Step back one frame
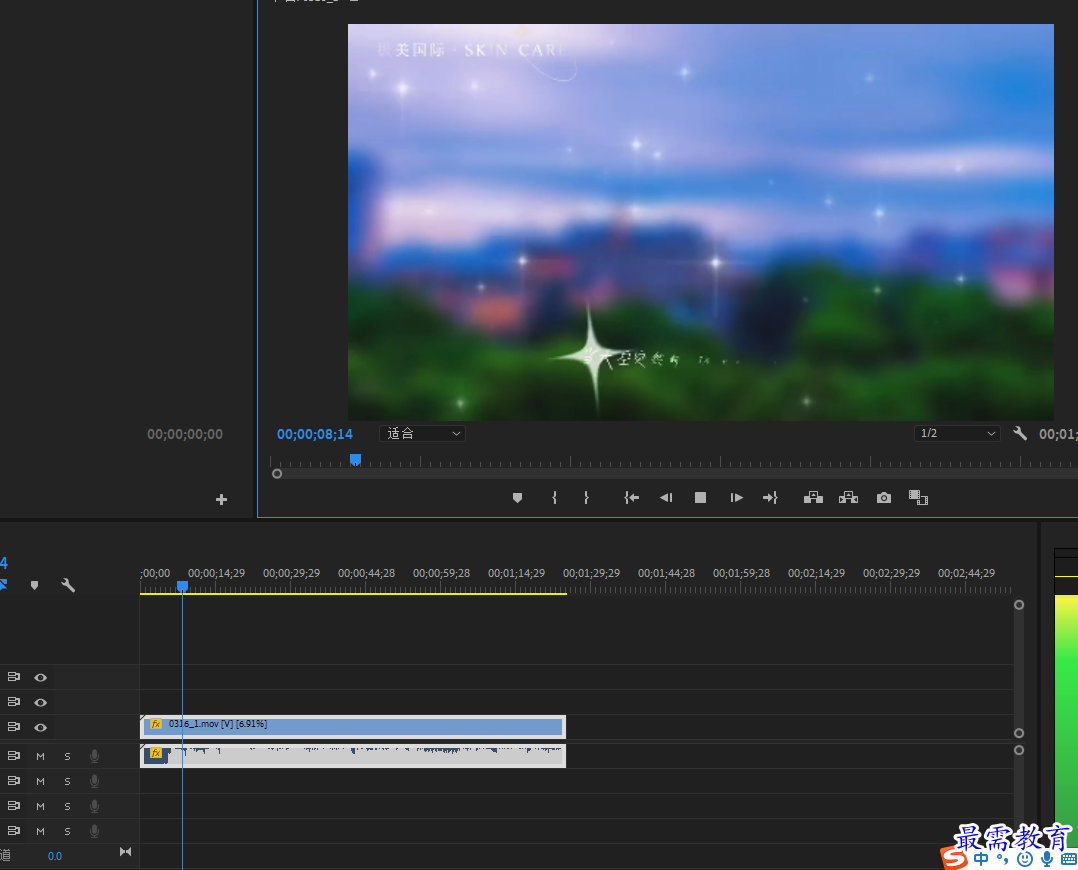This screenshot has width=1078, height=870. [666, 497]
